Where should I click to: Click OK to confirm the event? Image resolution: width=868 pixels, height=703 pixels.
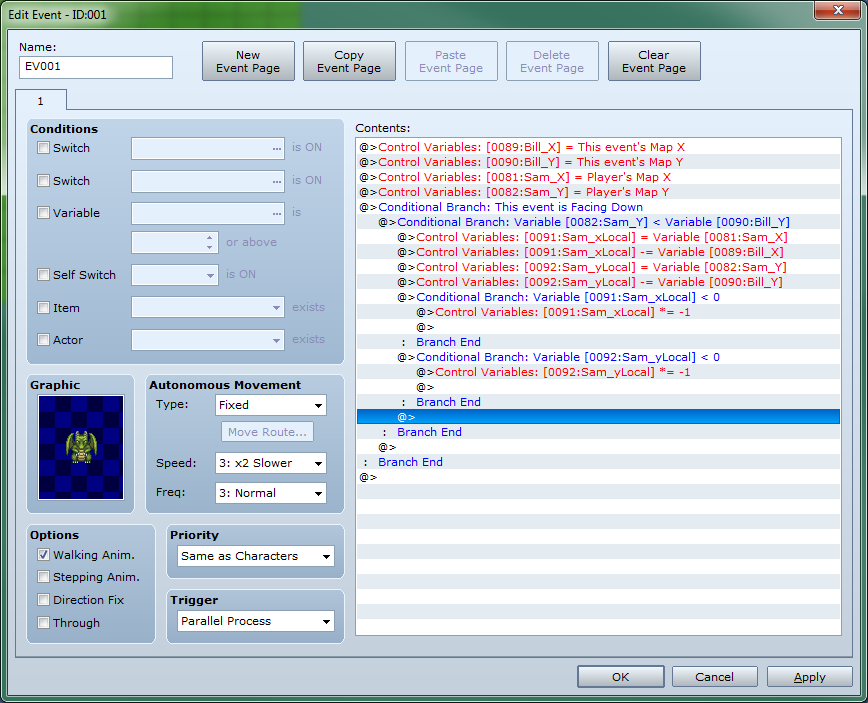(620, 677)
